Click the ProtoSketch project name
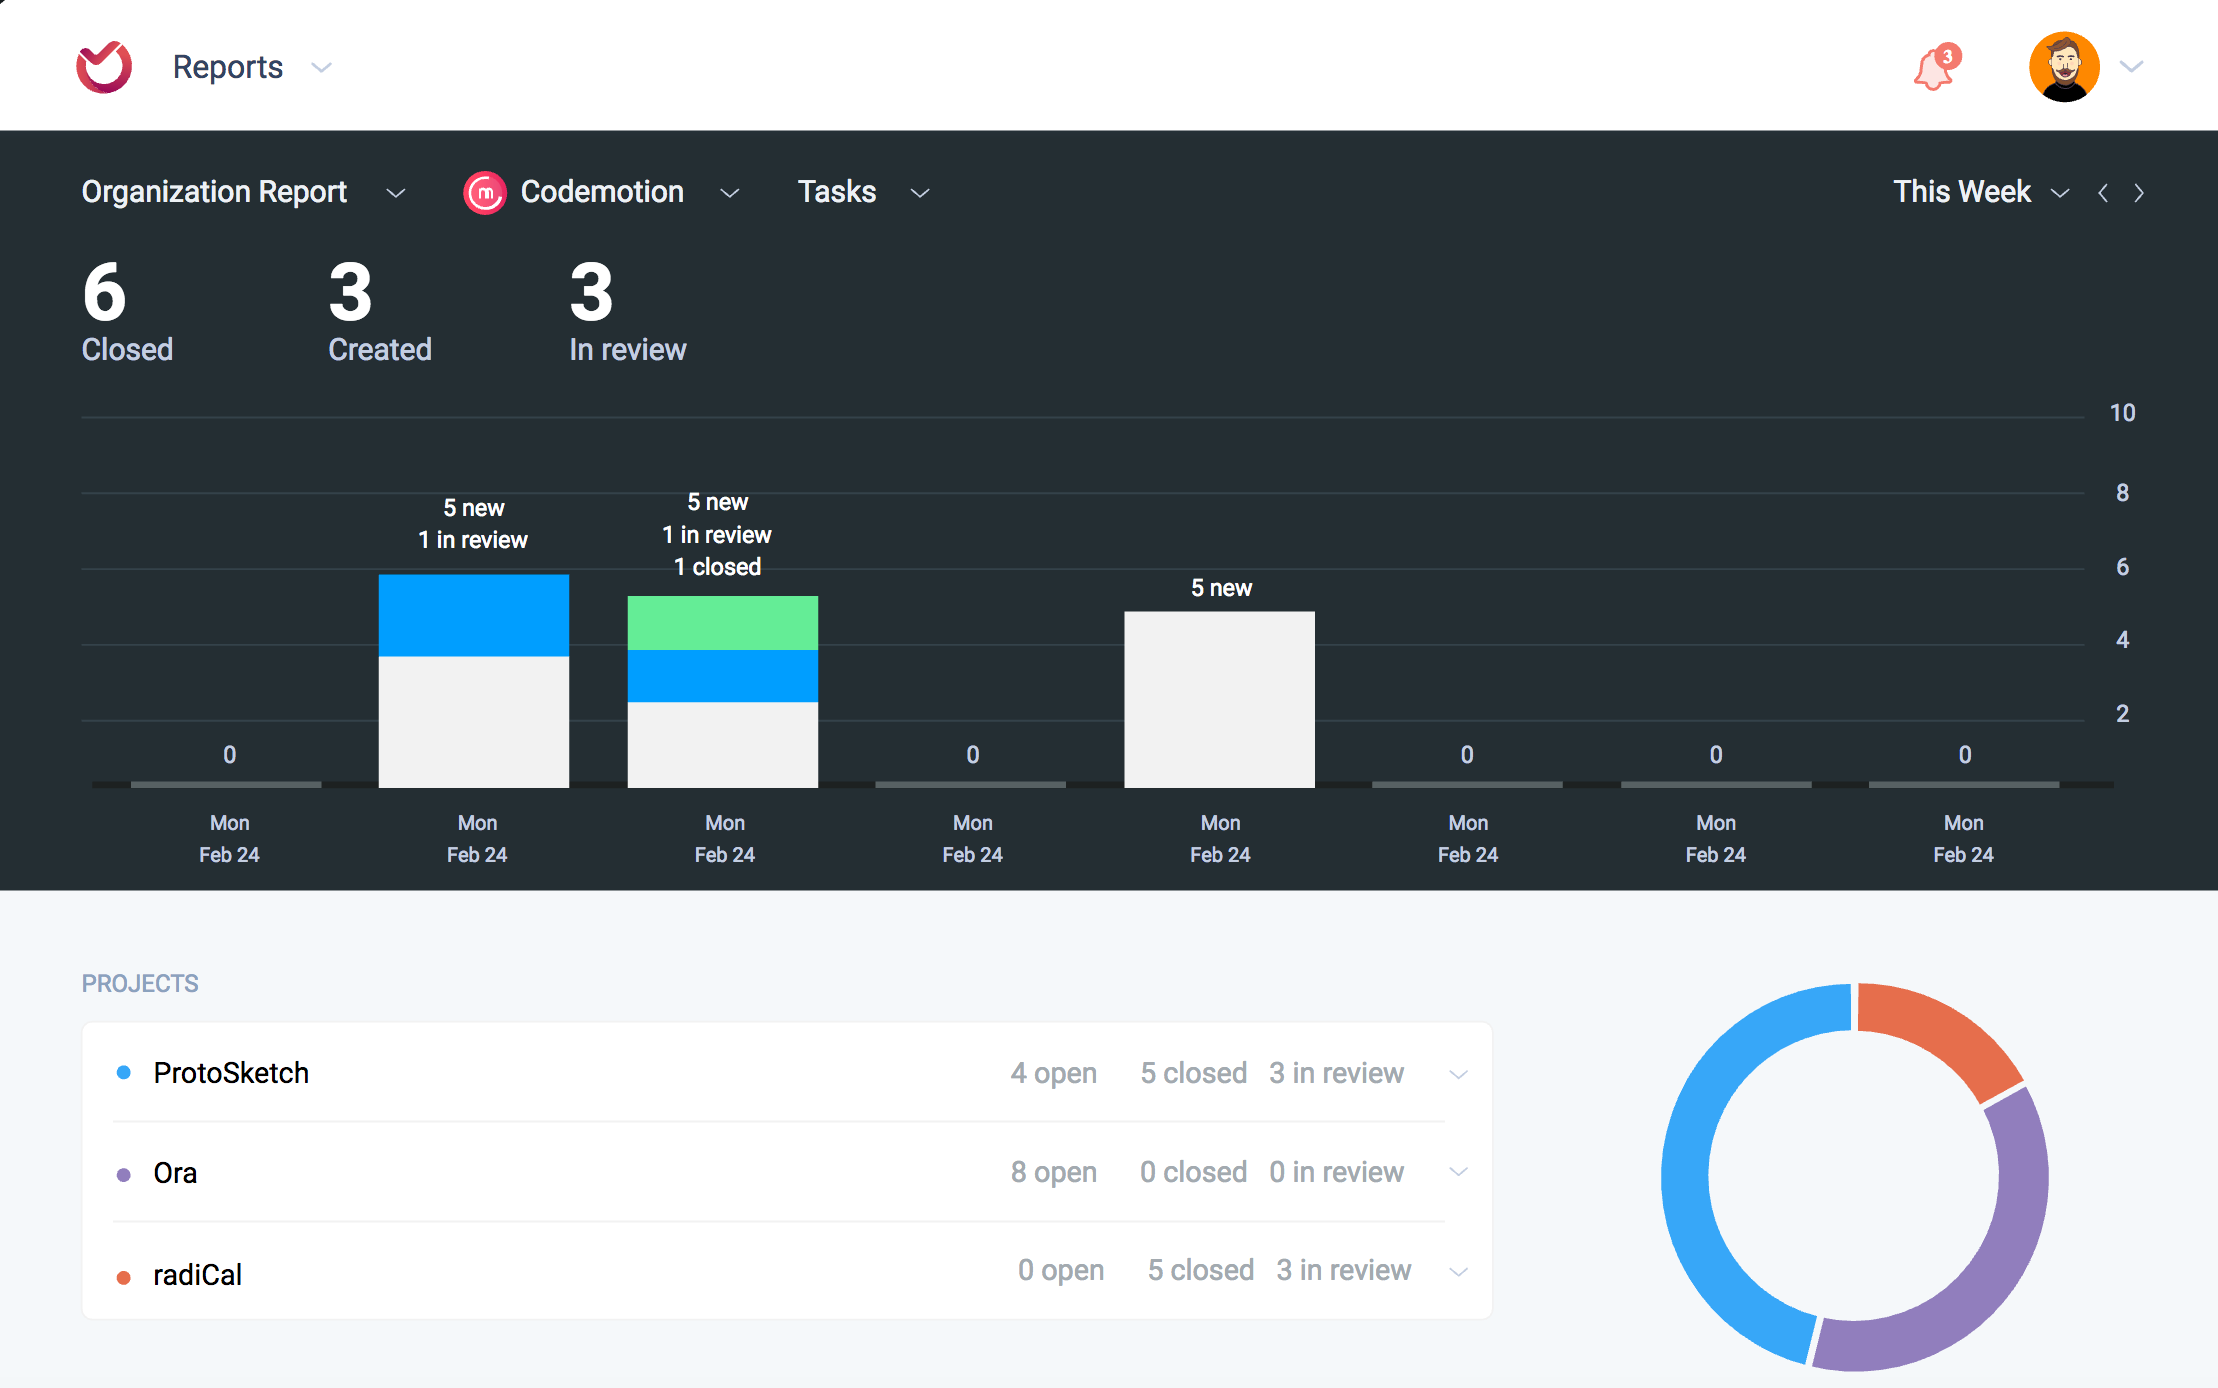The width and height of the screenshot is (2218, 1388). click(x=231, y=1073)
